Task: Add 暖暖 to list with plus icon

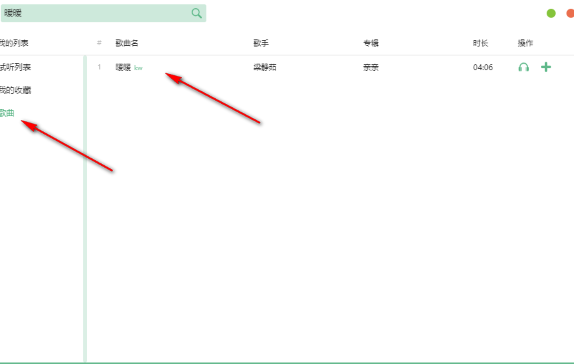Action: click(x=546, y=67)
